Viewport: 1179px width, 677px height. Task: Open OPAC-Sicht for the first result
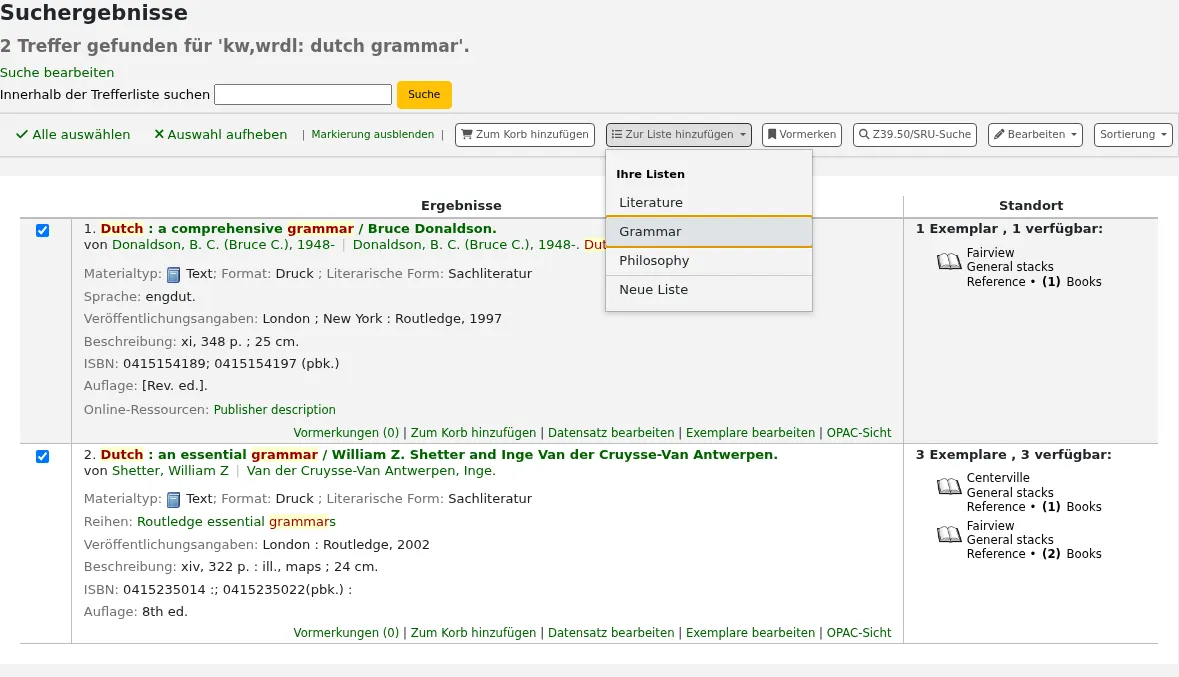(x=859, y=433)
